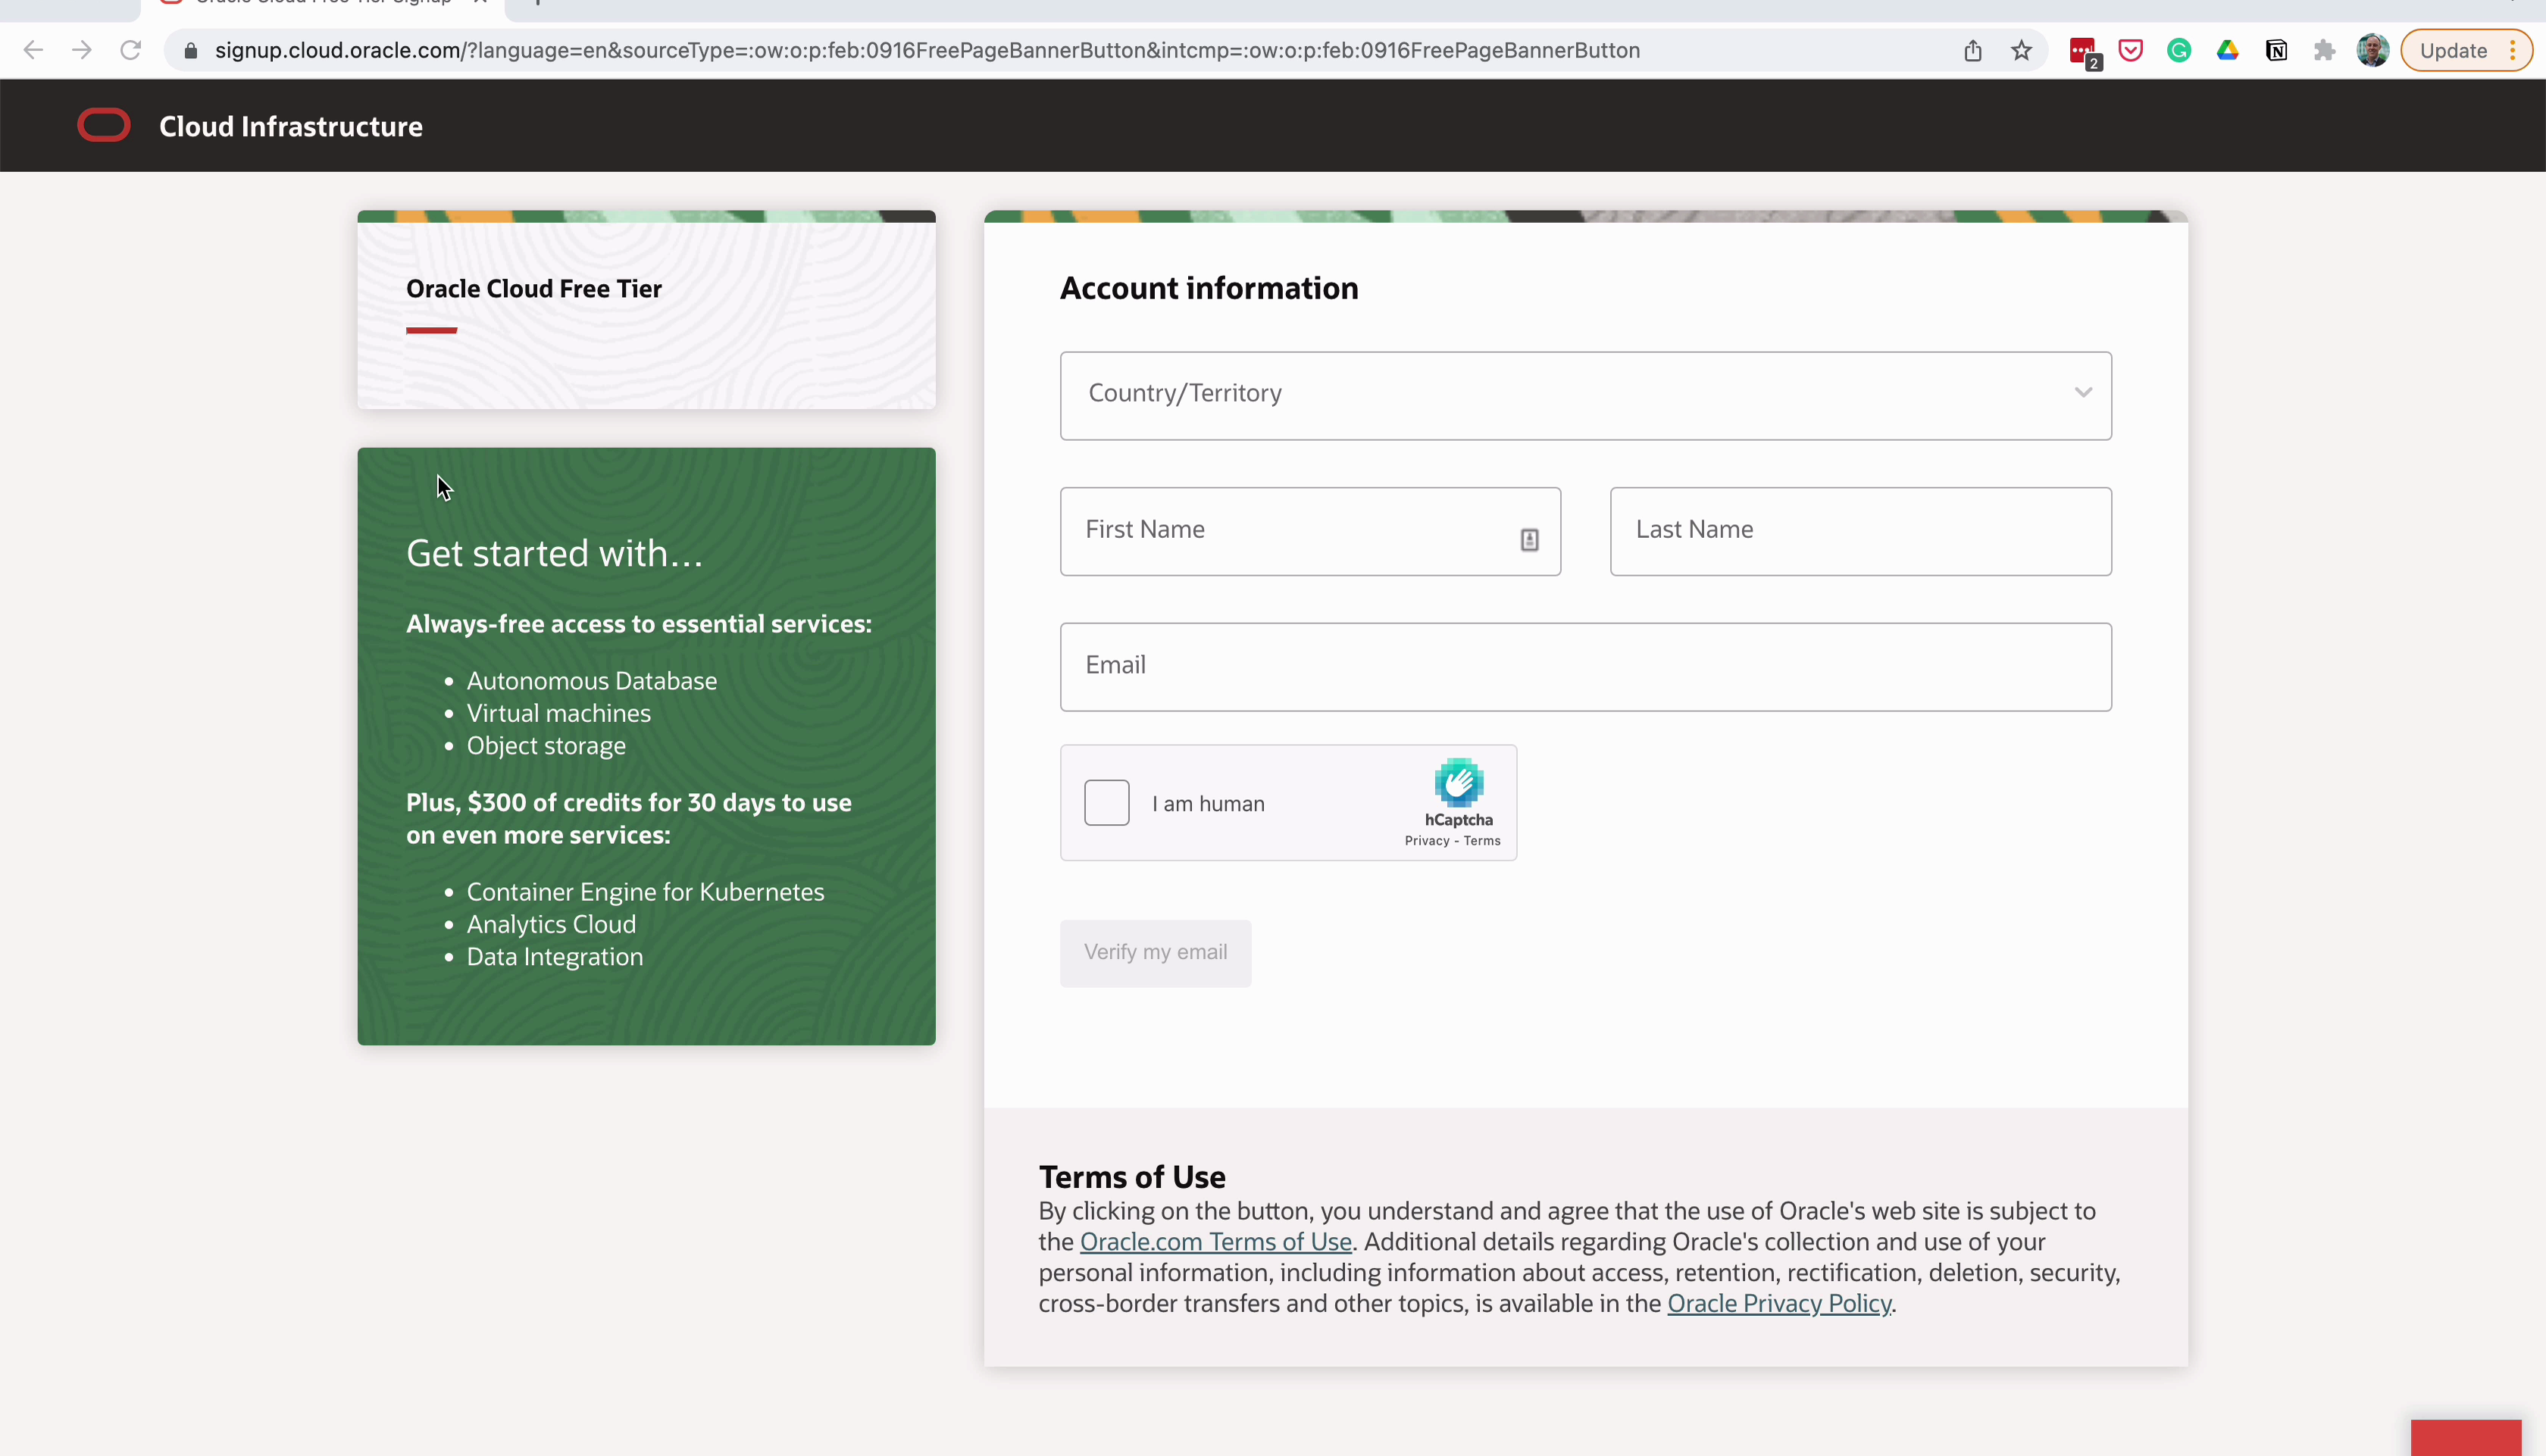Open the Chrome profile avatar menu
Viewport: 2546px width, 1456px height.
point(2372,50)
